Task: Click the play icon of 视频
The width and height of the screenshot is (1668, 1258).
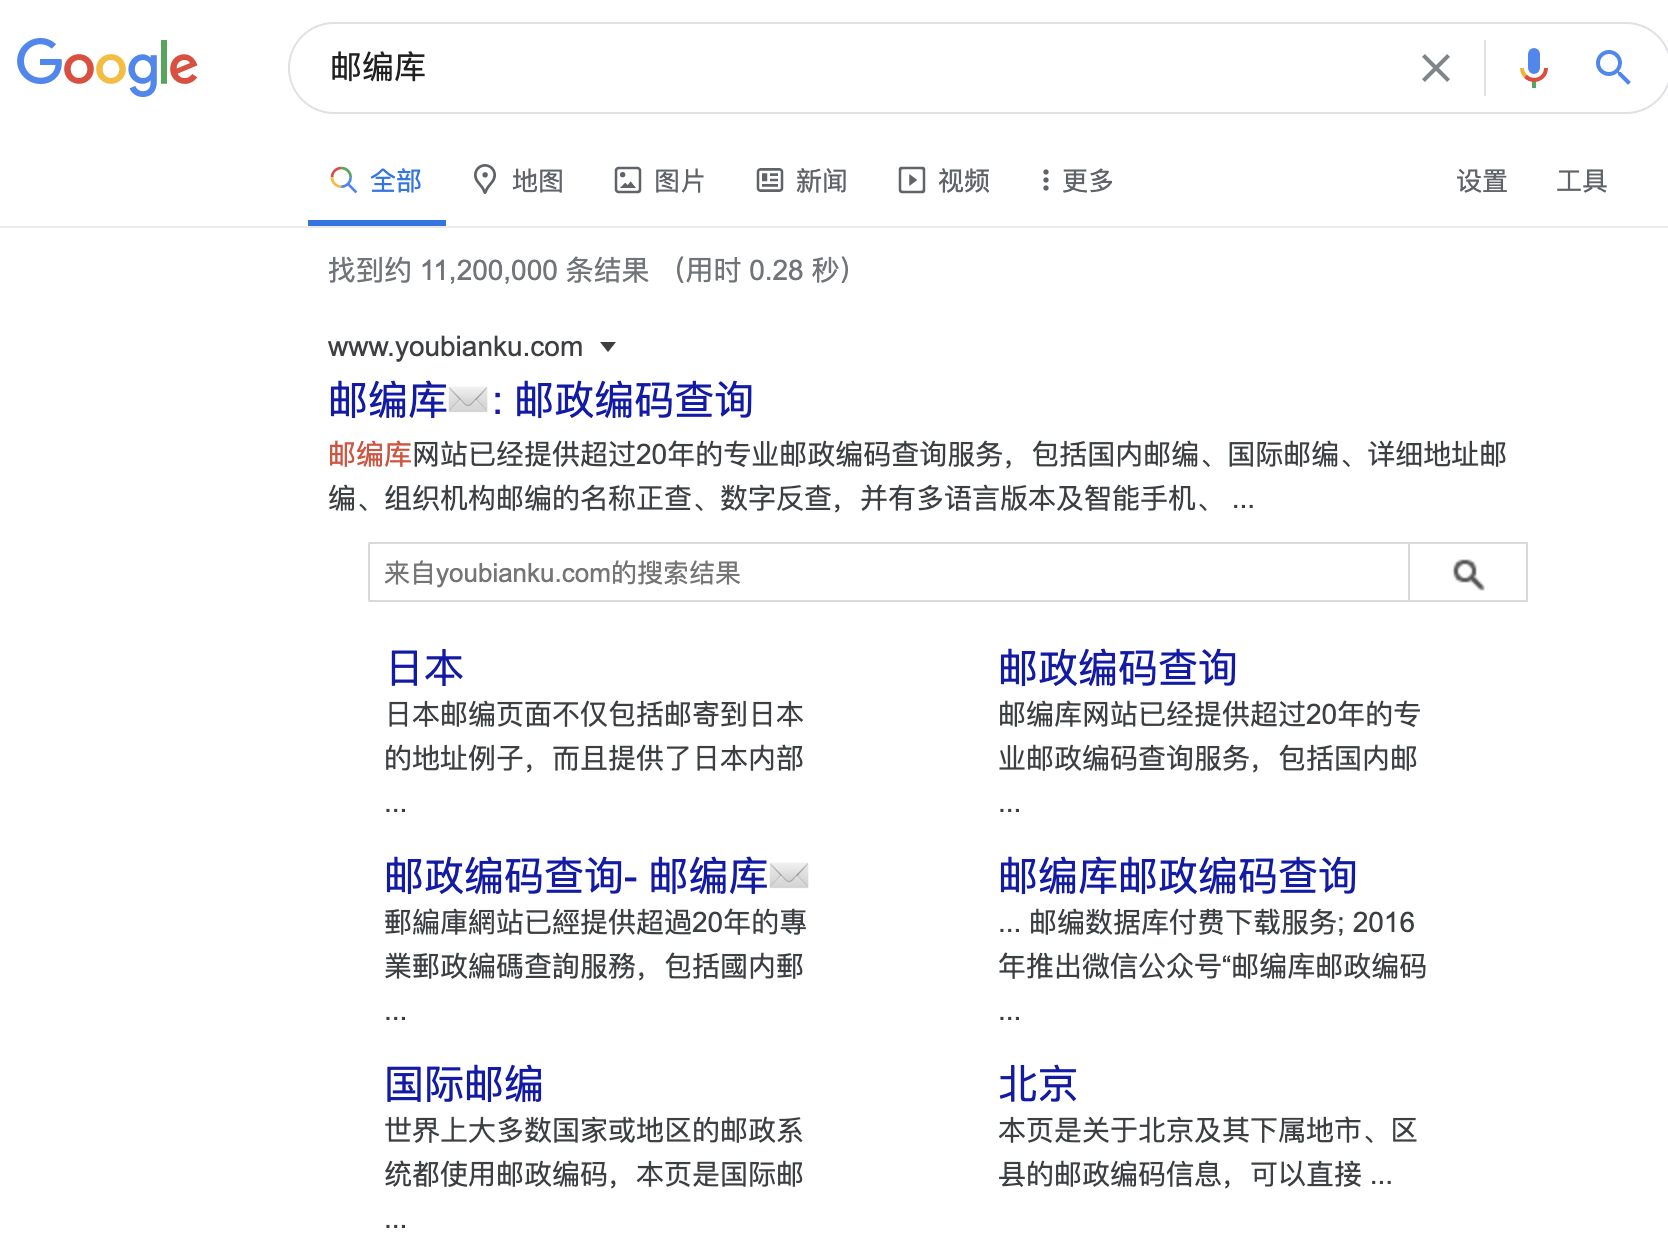Action: coord(911,180)
